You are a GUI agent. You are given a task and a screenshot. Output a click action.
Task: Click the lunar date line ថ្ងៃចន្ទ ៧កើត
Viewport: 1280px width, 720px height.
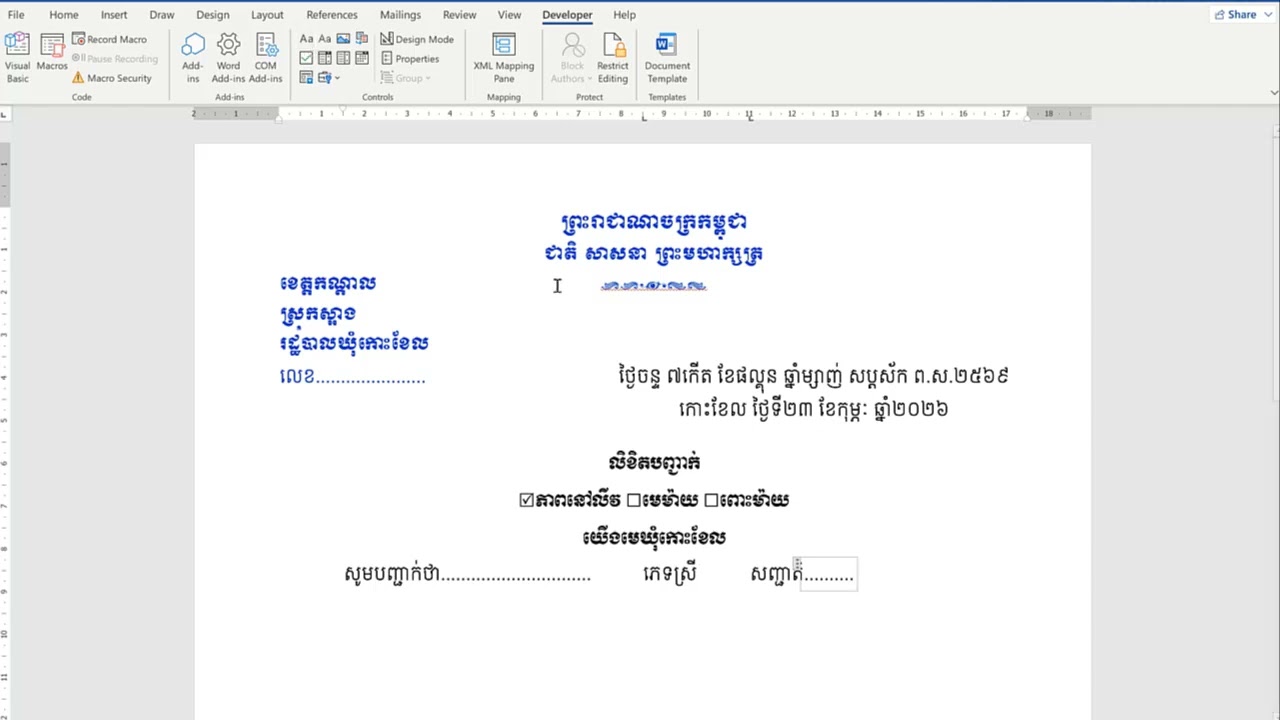[813, 376]
